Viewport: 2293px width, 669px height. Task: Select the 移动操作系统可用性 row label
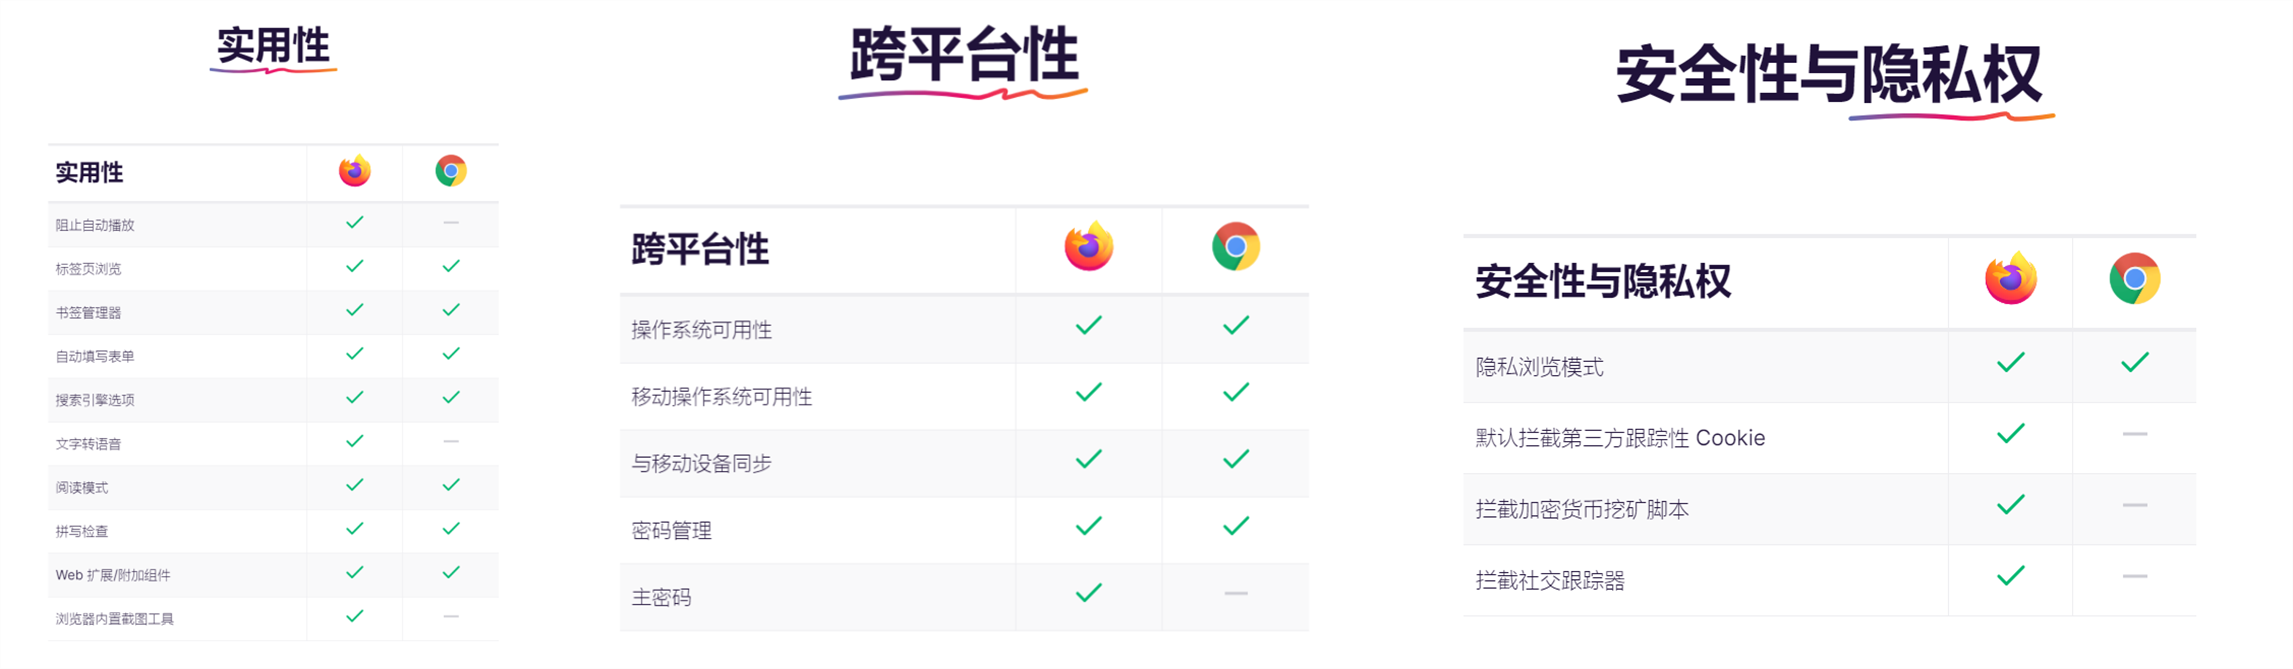[x=722, y=397]
